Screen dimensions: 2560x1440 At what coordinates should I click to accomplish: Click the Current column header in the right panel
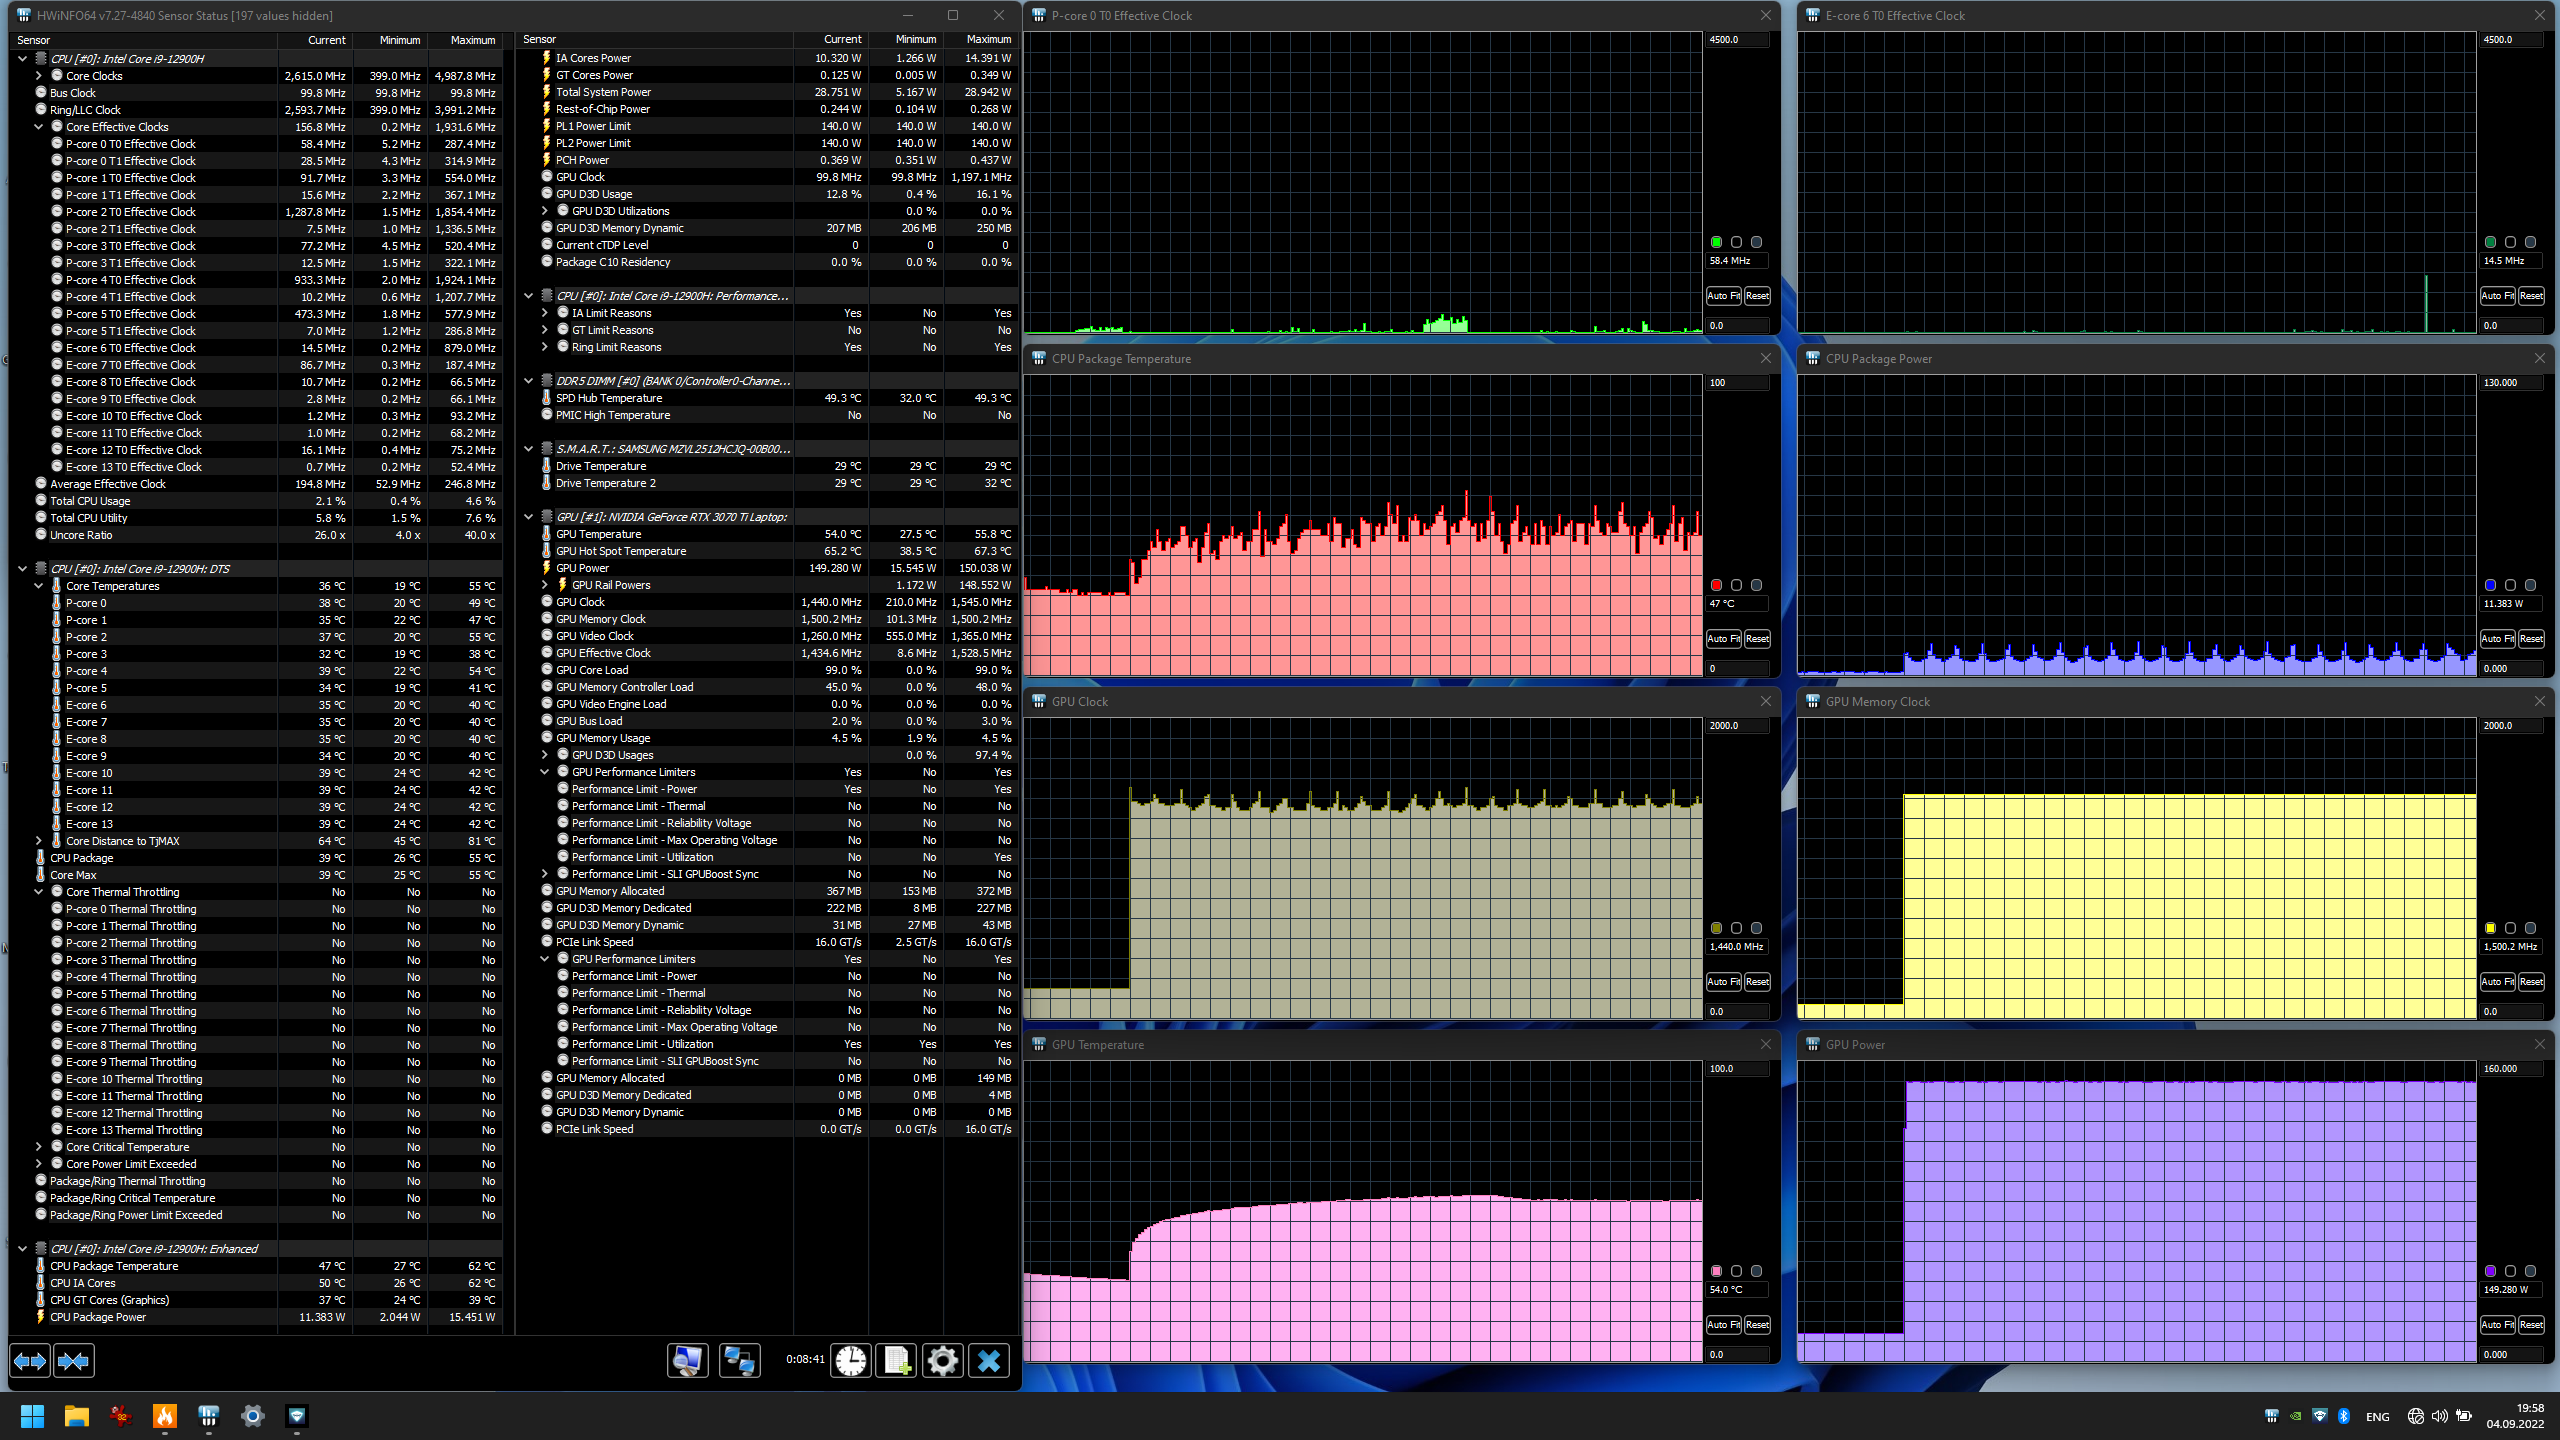point(842,39)
